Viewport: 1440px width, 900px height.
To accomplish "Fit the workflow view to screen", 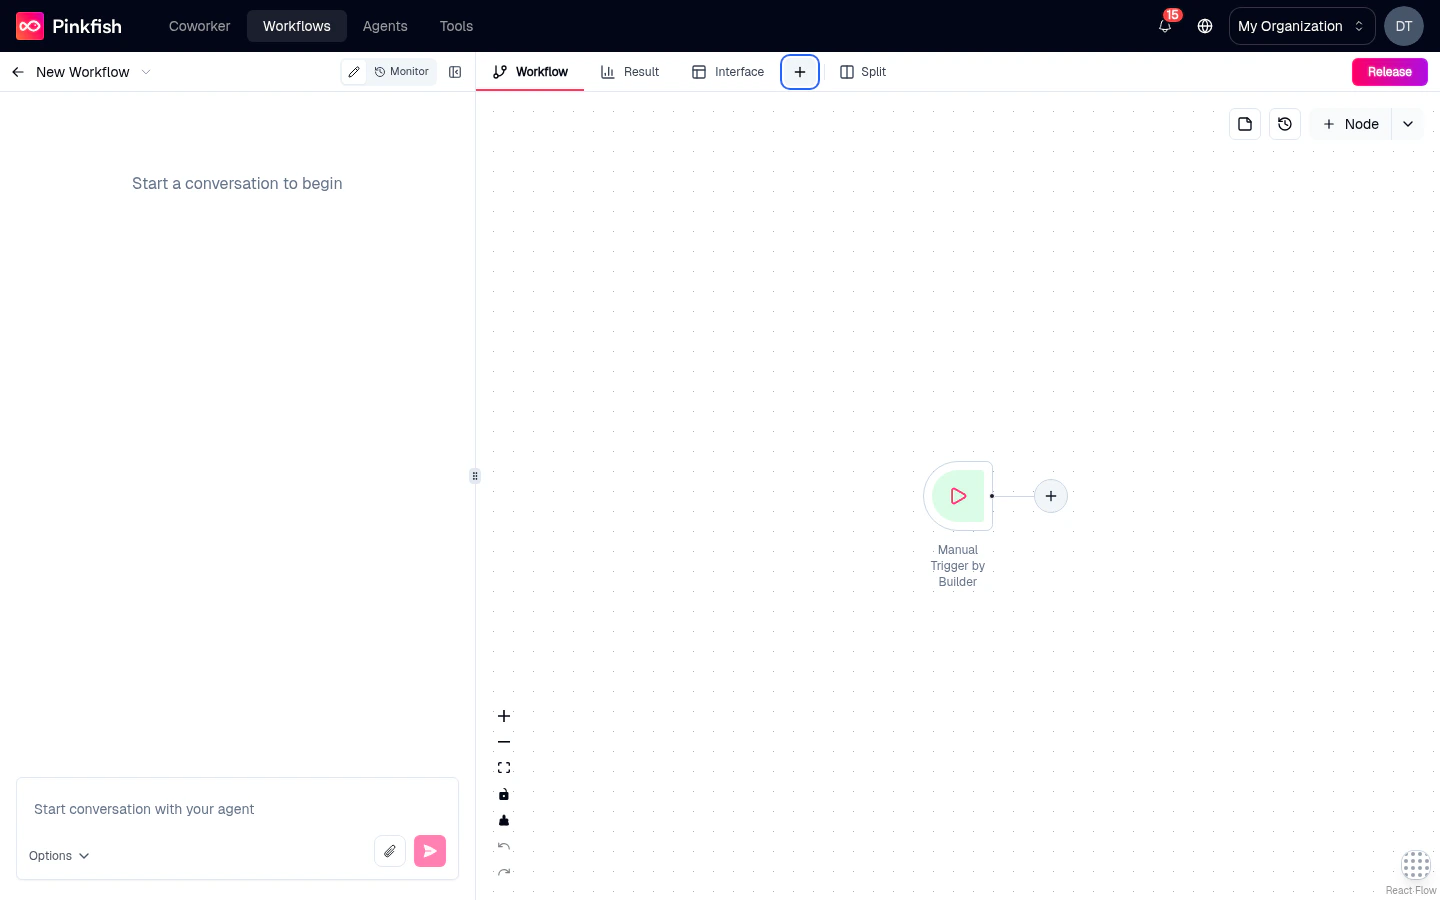I will tap(504, 767).
